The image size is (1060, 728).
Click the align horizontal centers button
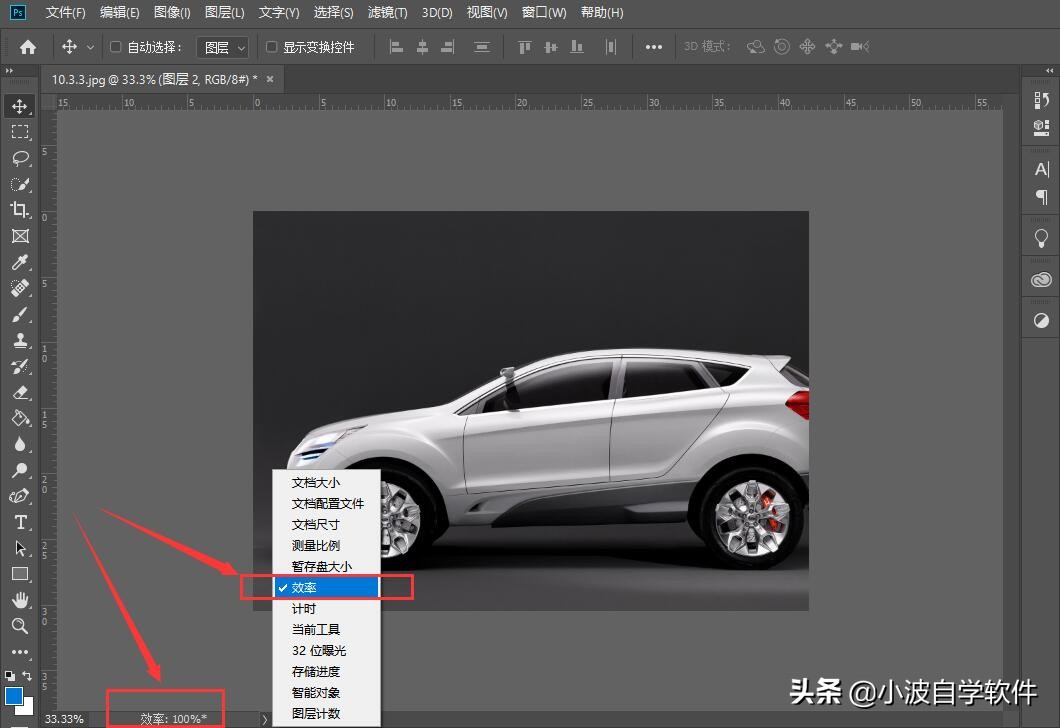422,47
